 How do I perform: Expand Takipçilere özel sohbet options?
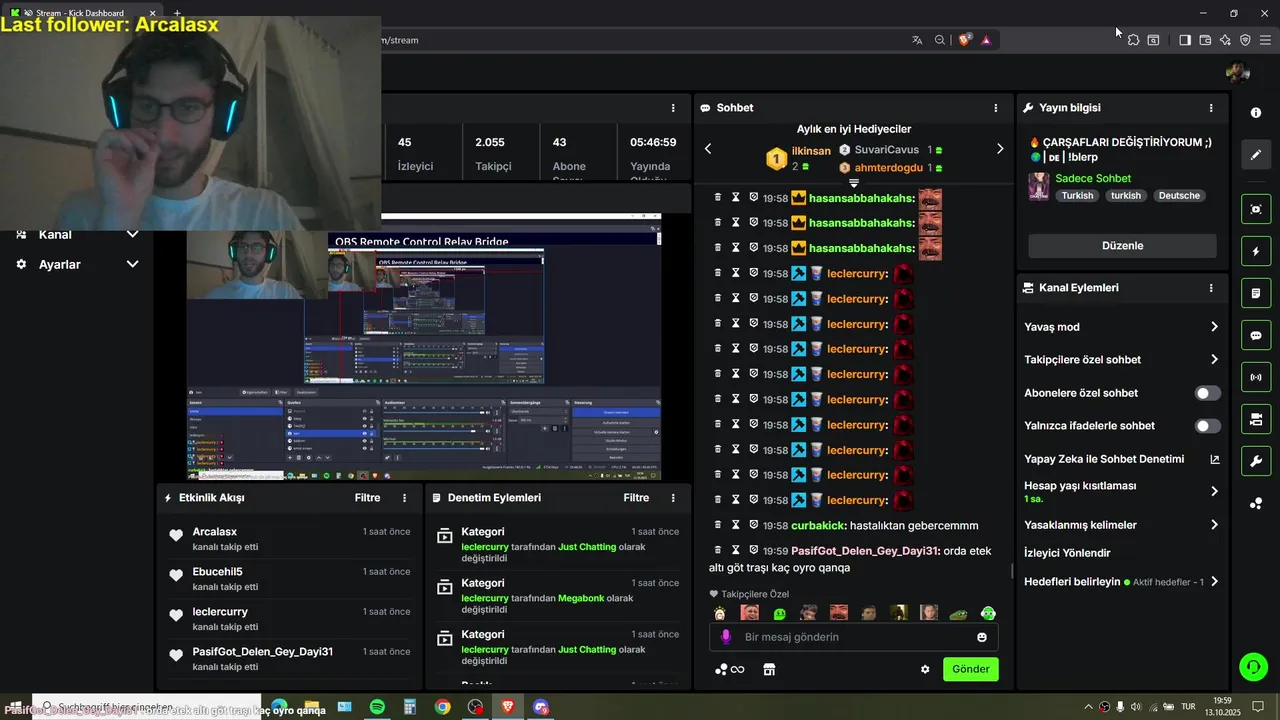[x=1214, y=359]
